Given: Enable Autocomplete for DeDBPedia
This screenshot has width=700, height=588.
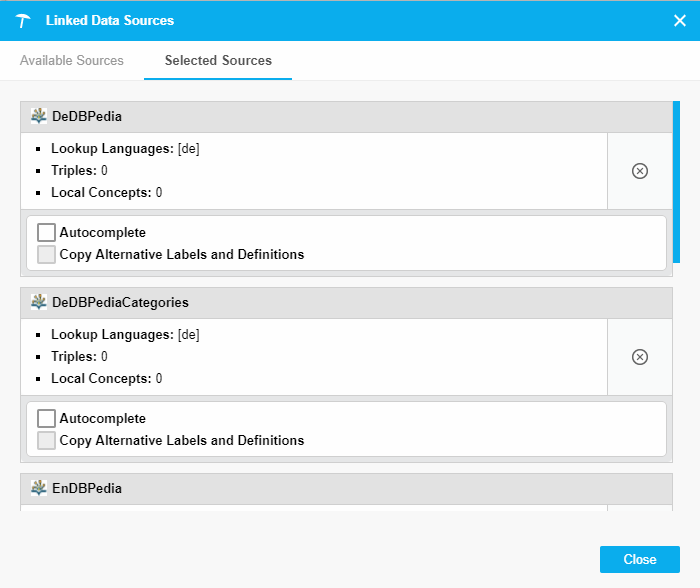Looking at the screenshot, I should tap(46, 233).
